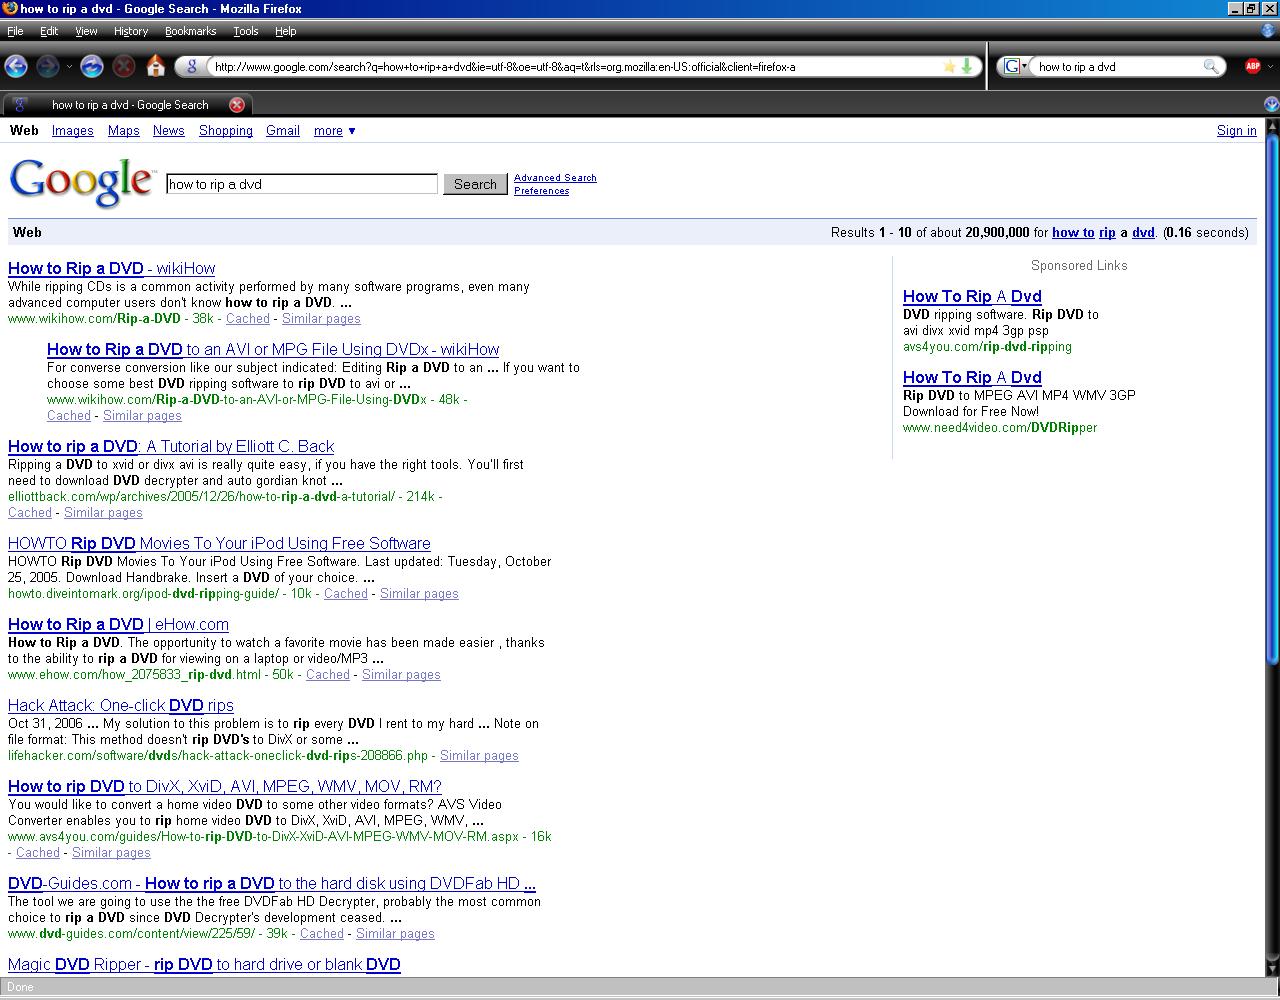Open 'How to rip DVD to DivX, XviD' result

[x=225, y=786]
